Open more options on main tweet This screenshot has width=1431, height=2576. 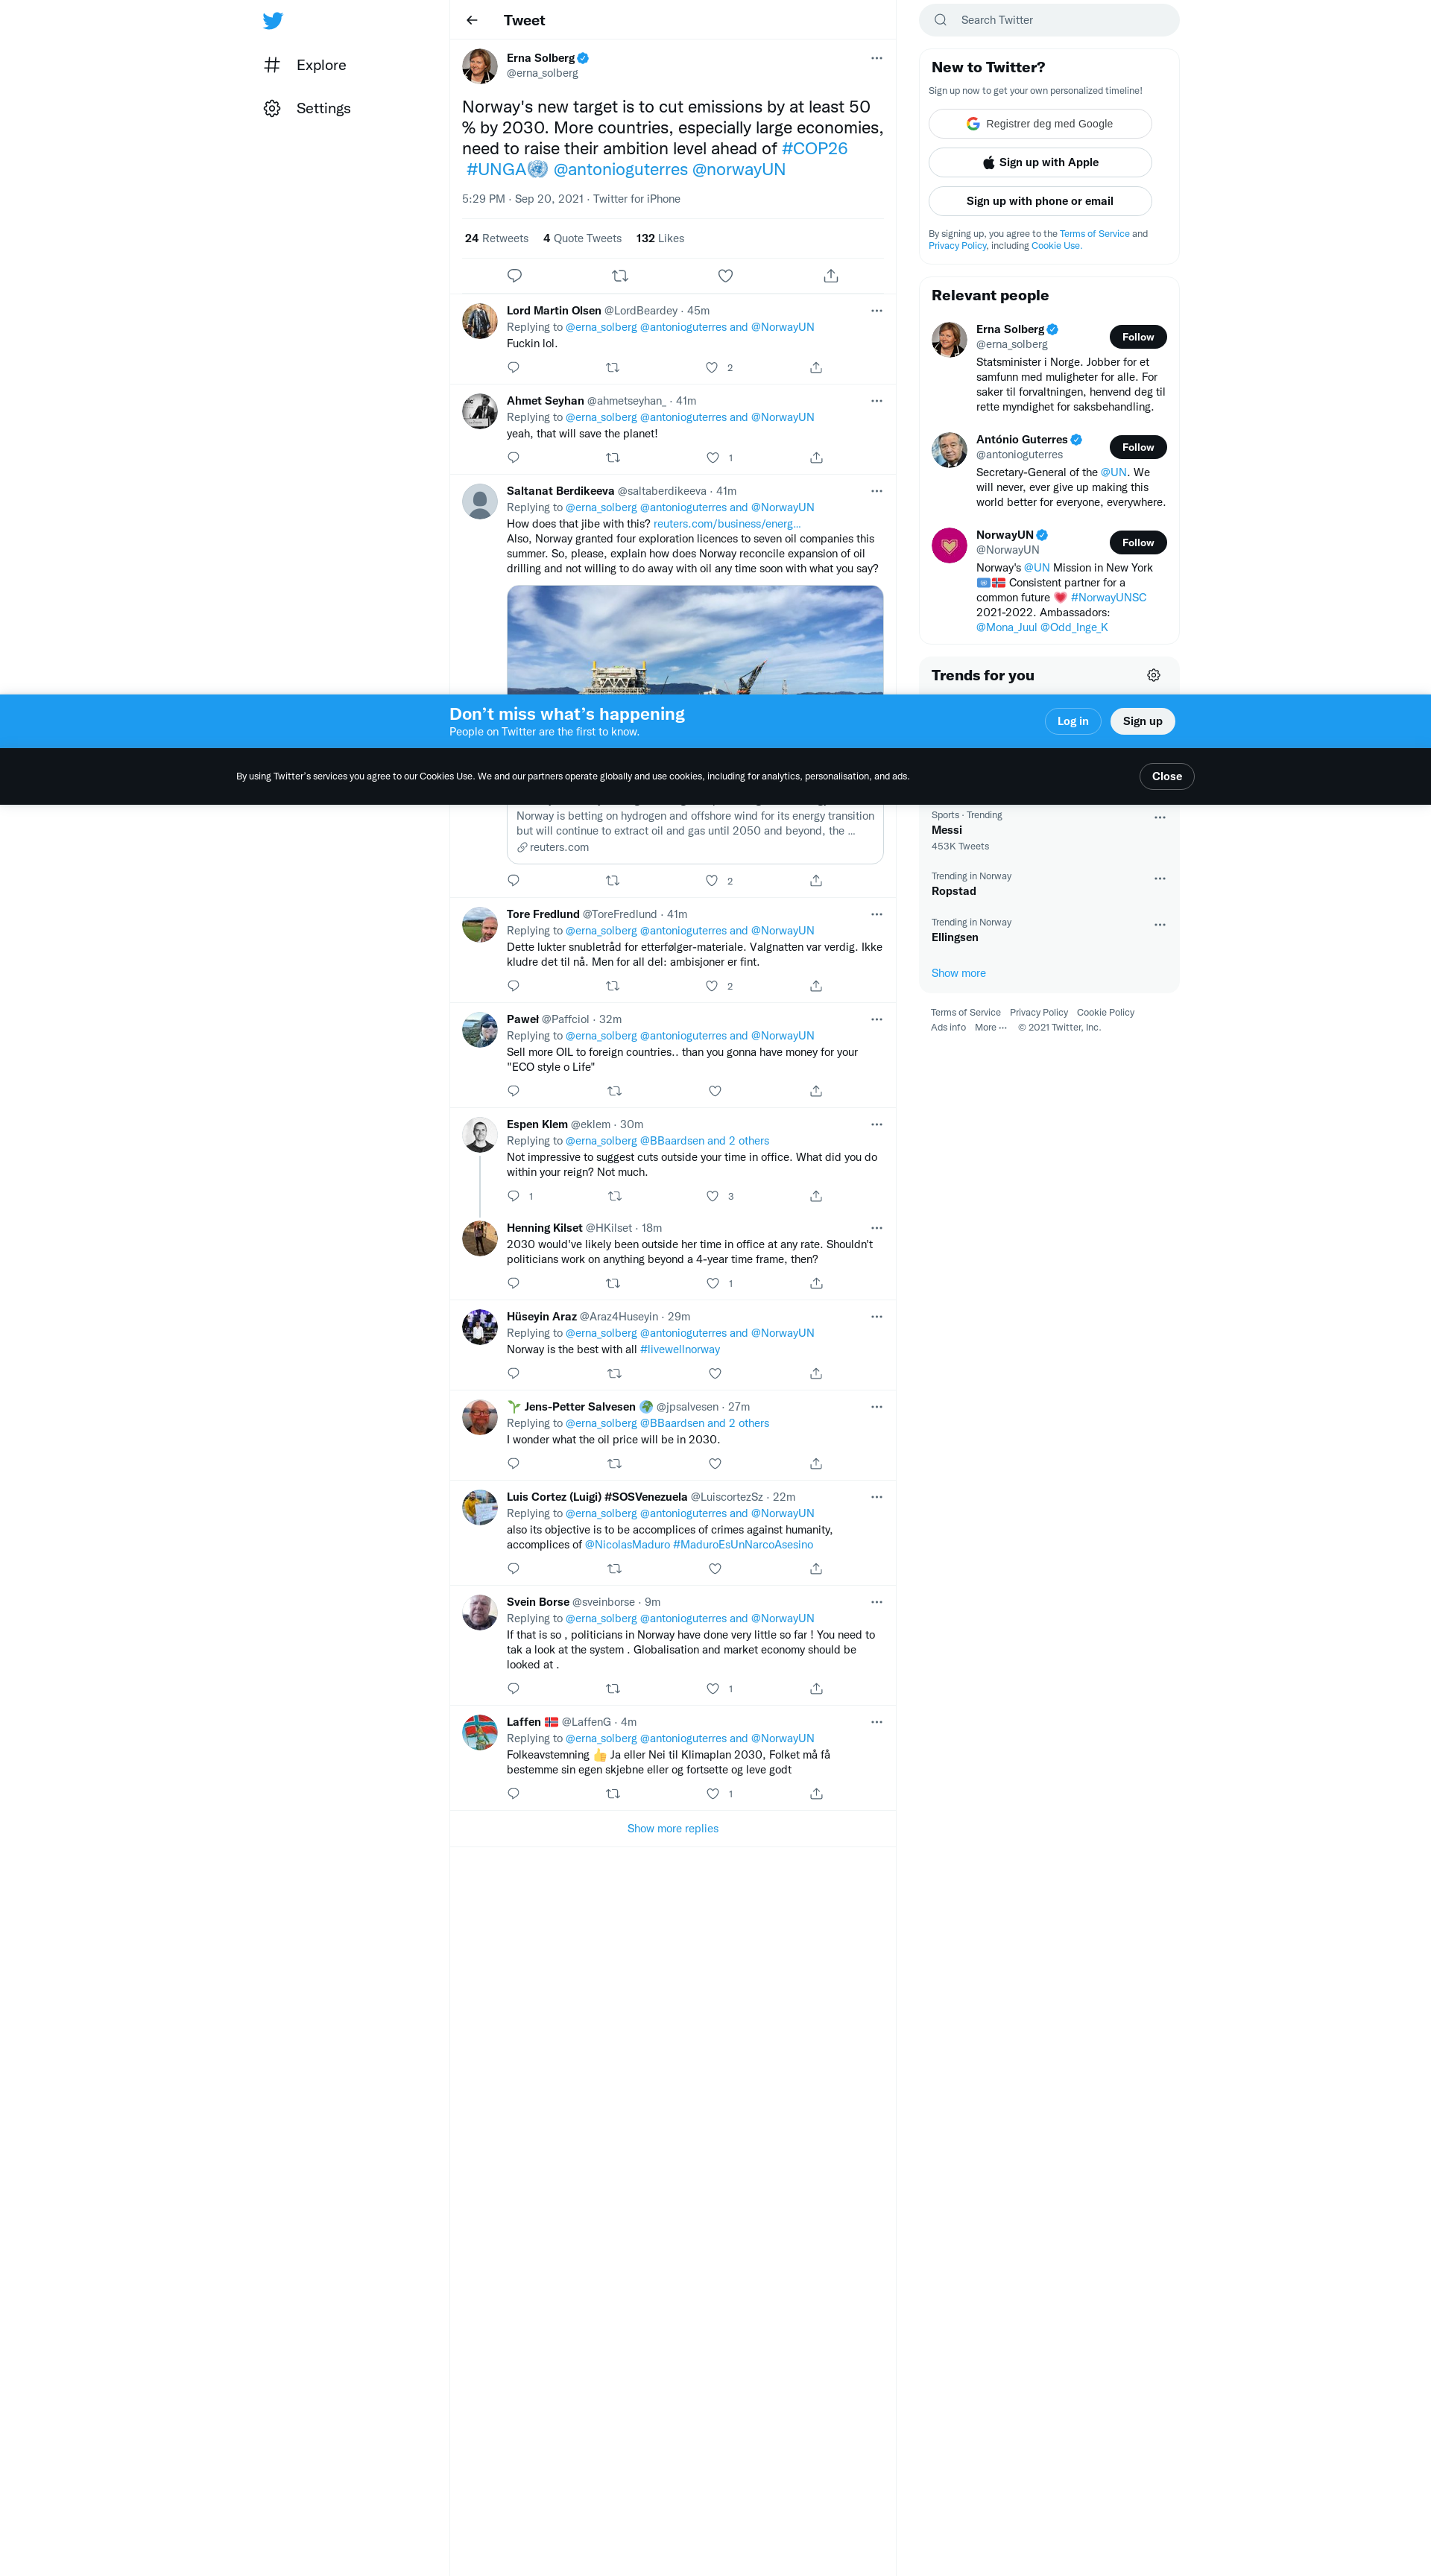(x=876, y=58)
